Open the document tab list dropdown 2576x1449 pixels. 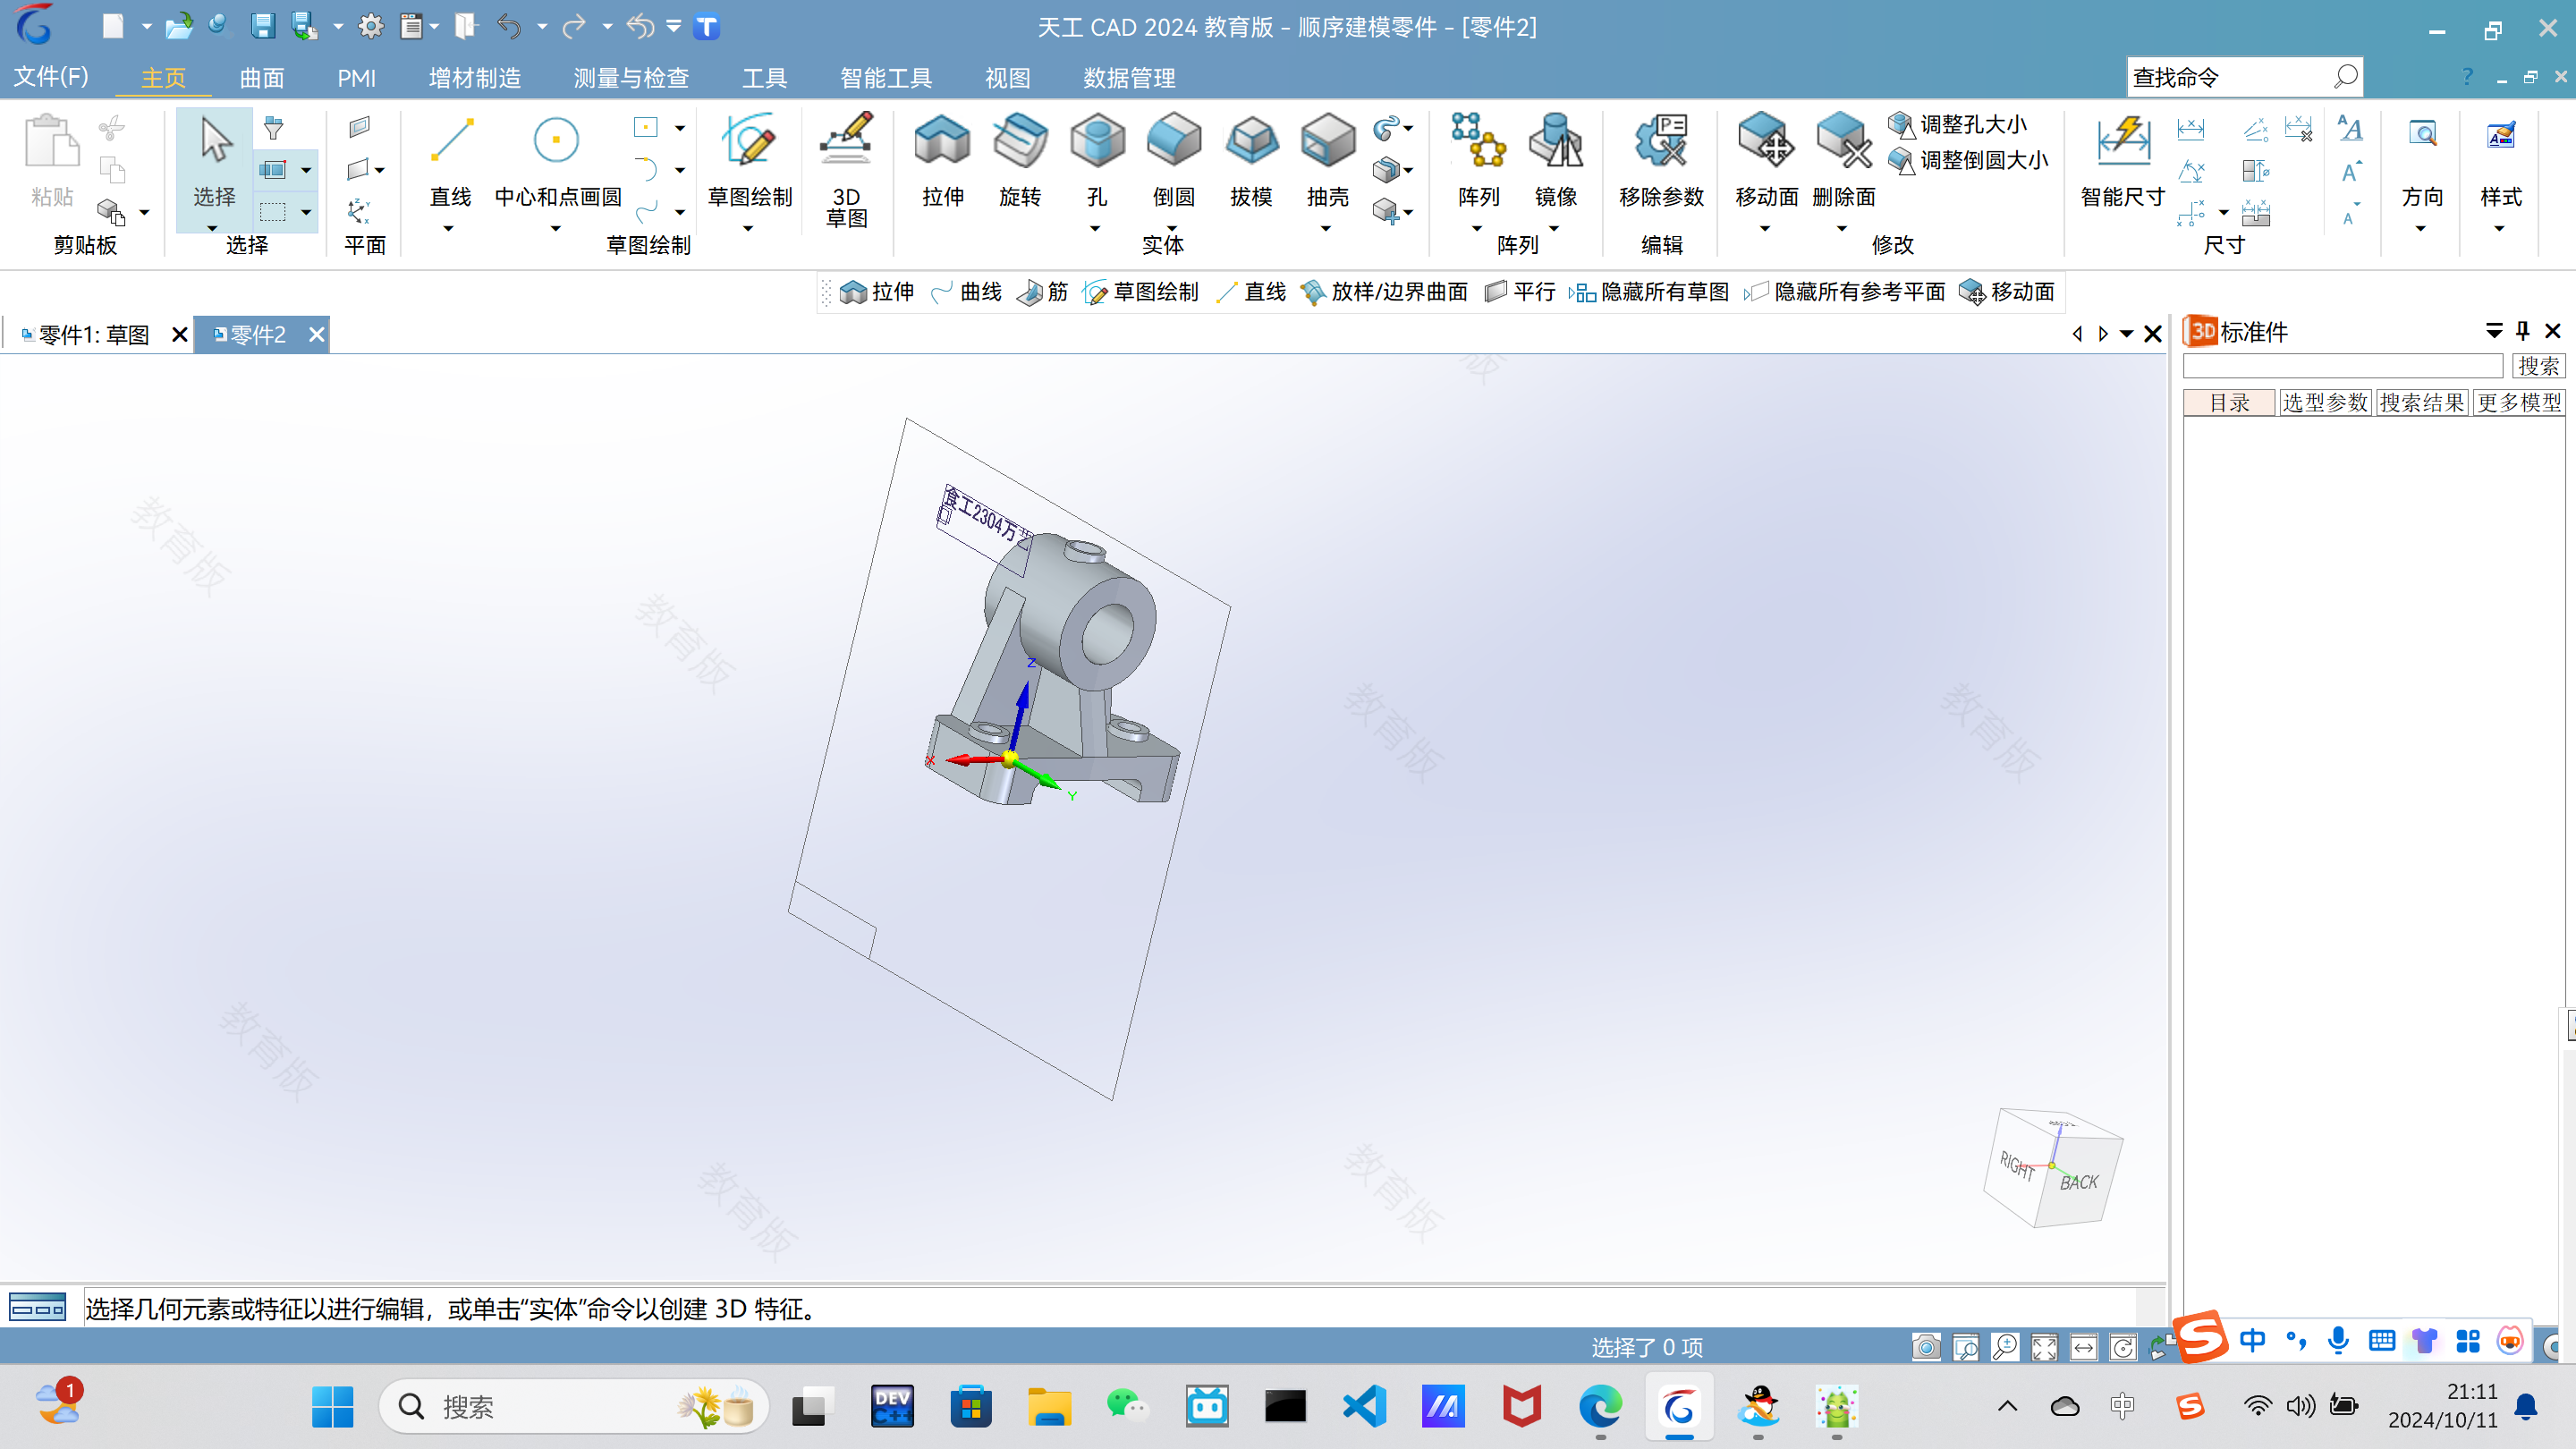point(2127,333)
